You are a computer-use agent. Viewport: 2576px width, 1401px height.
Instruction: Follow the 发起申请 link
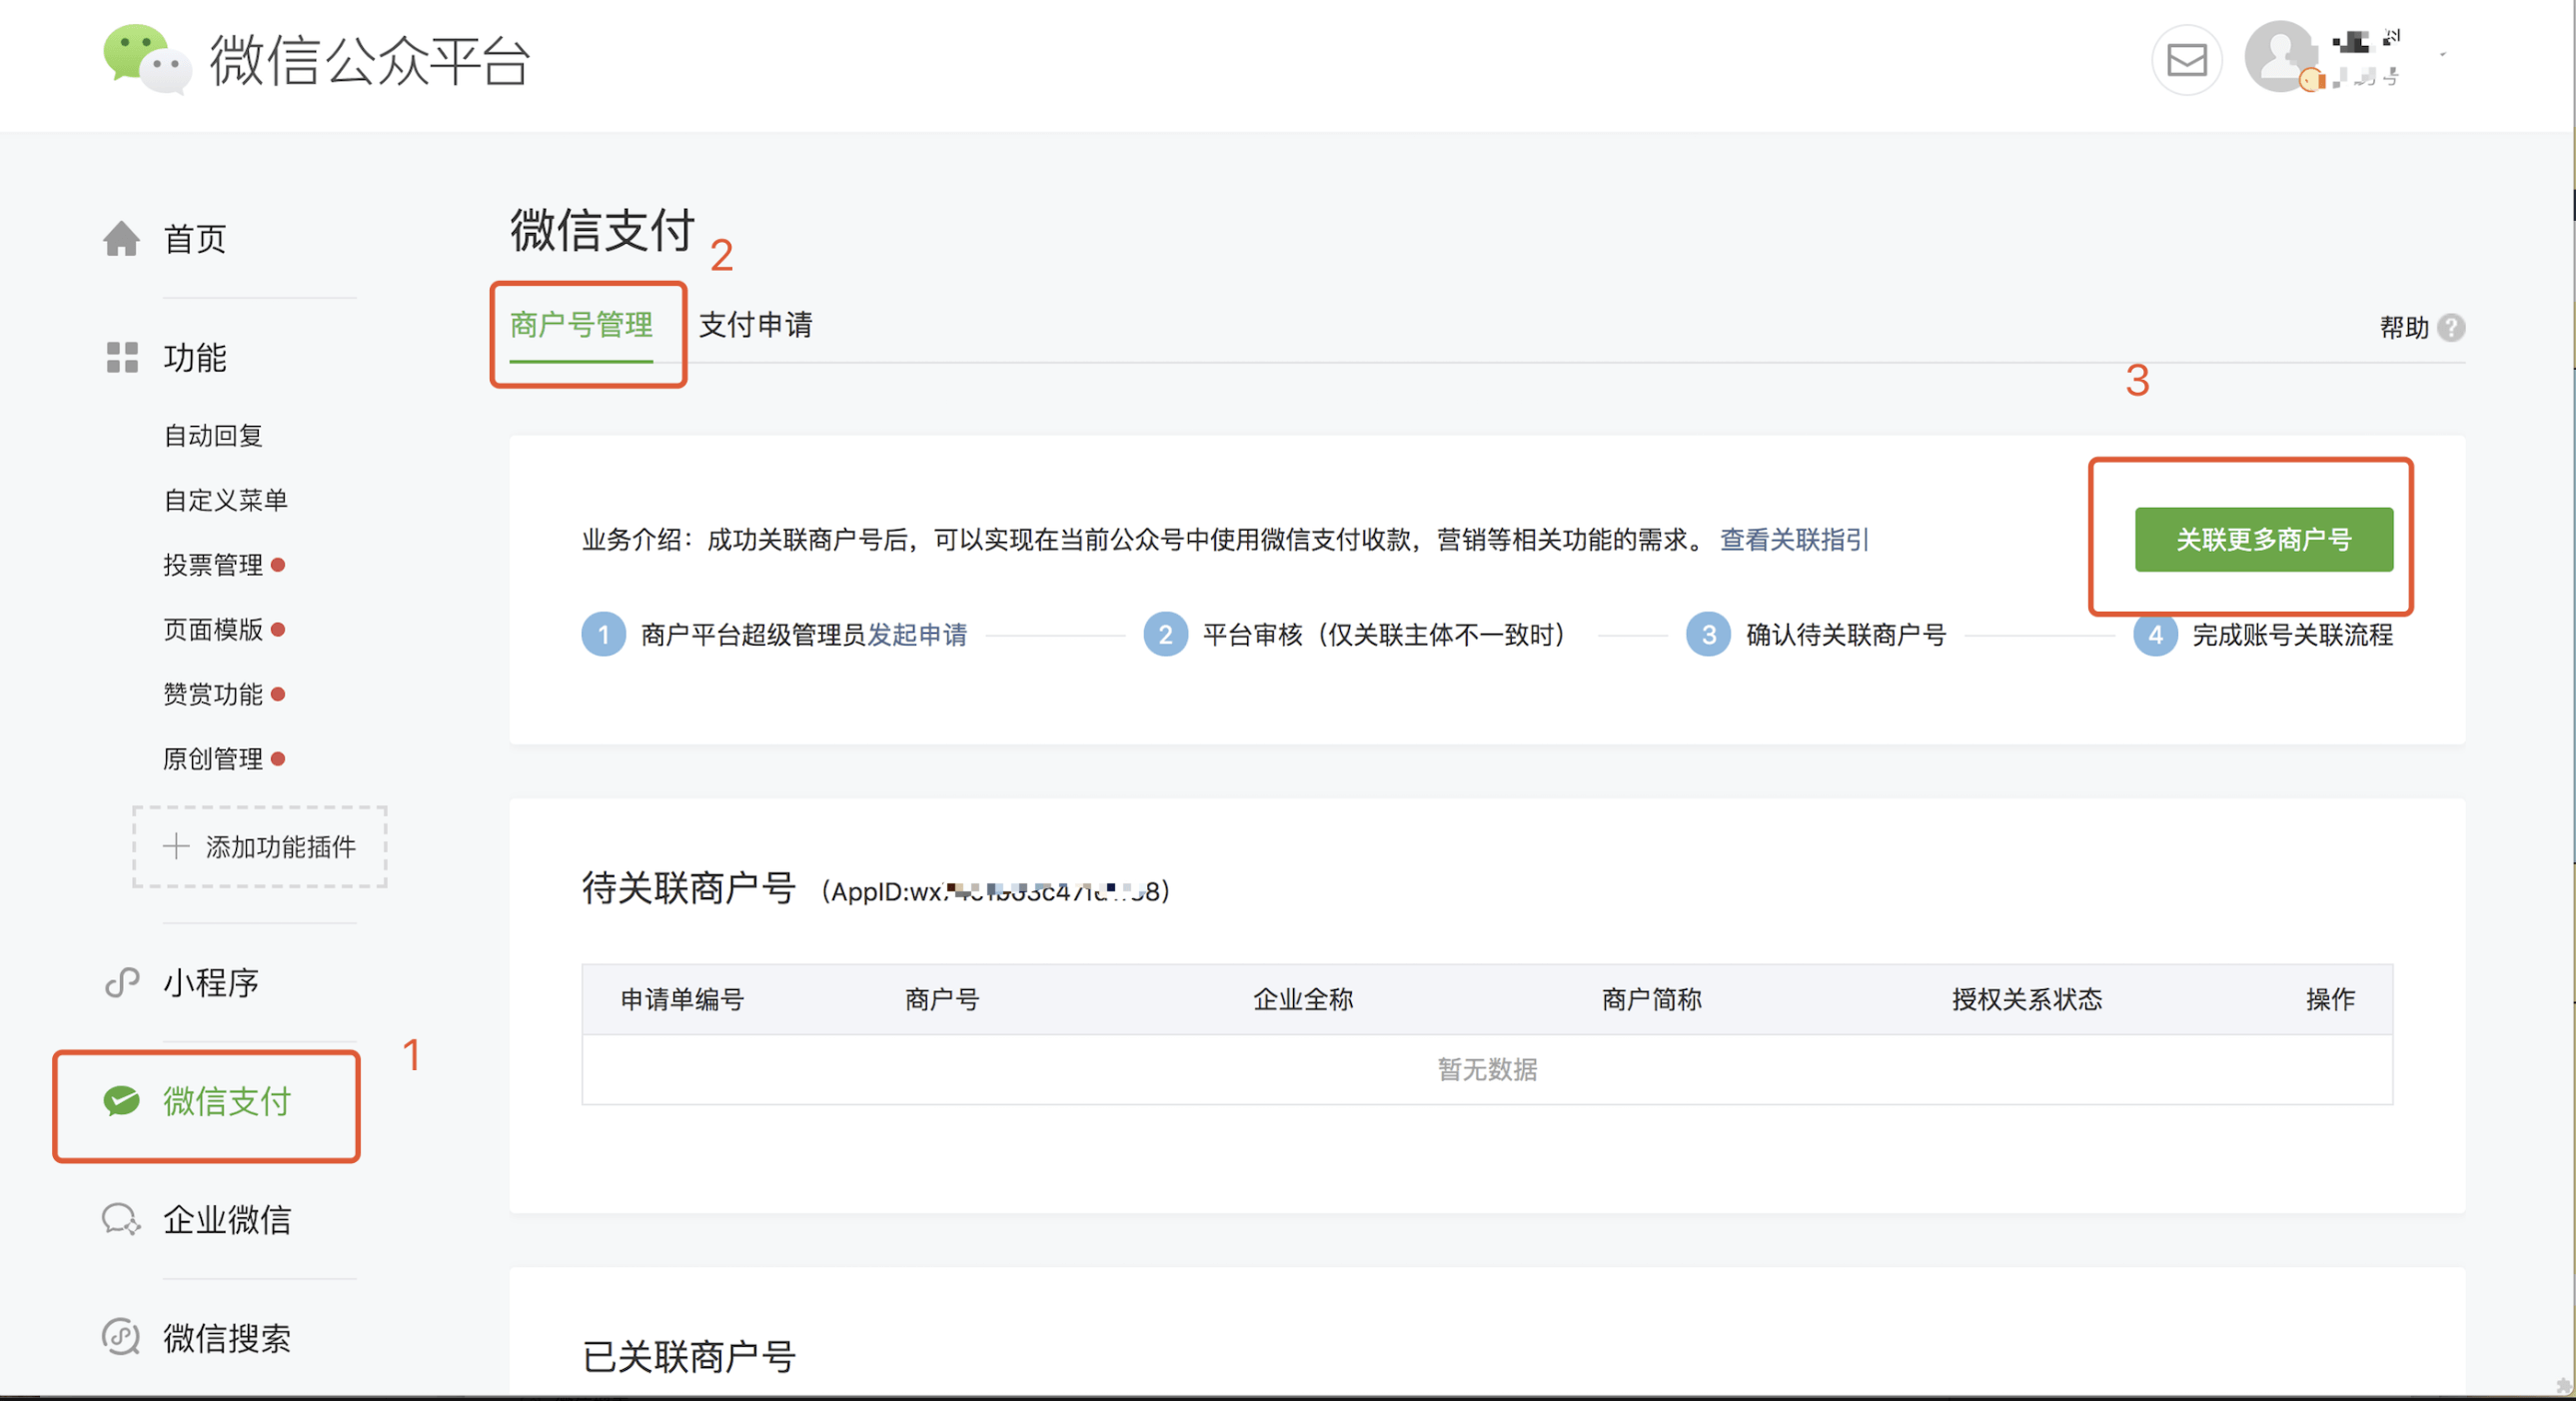click(x=917, y=635)
